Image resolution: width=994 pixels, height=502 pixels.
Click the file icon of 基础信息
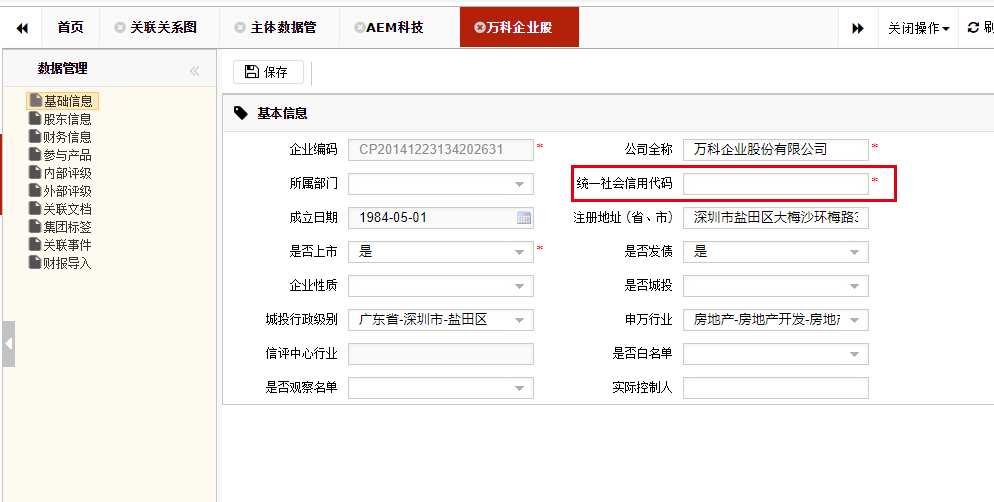click(36, 100)
